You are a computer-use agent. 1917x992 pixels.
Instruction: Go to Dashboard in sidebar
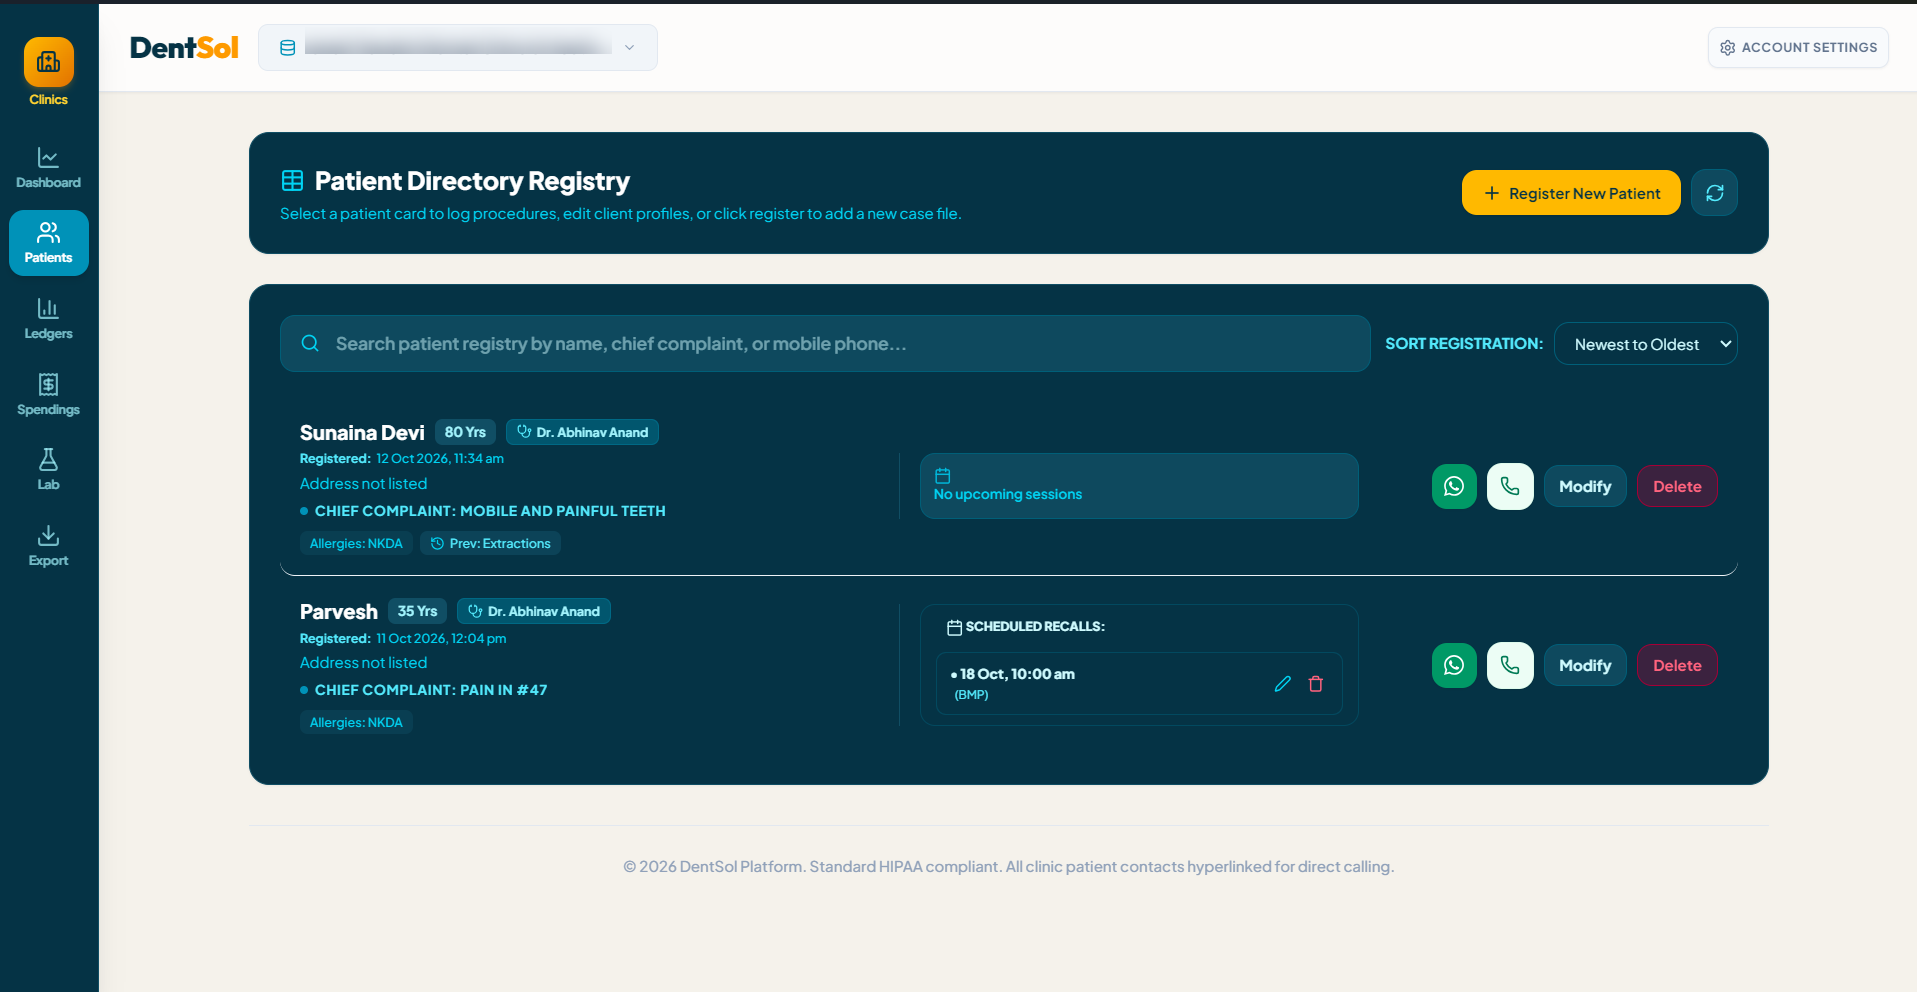click(x=48, y=168)
